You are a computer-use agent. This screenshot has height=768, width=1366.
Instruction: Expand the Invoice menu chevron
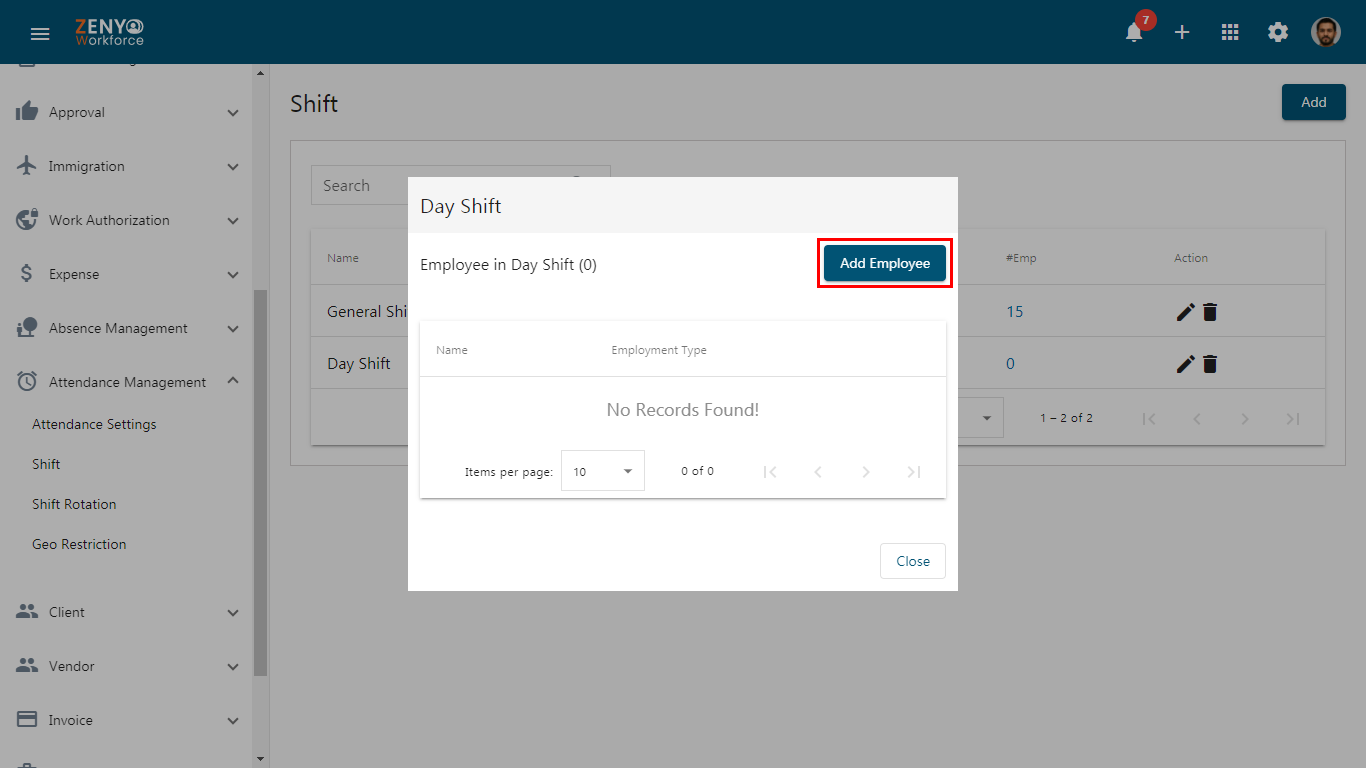(233, 721)
